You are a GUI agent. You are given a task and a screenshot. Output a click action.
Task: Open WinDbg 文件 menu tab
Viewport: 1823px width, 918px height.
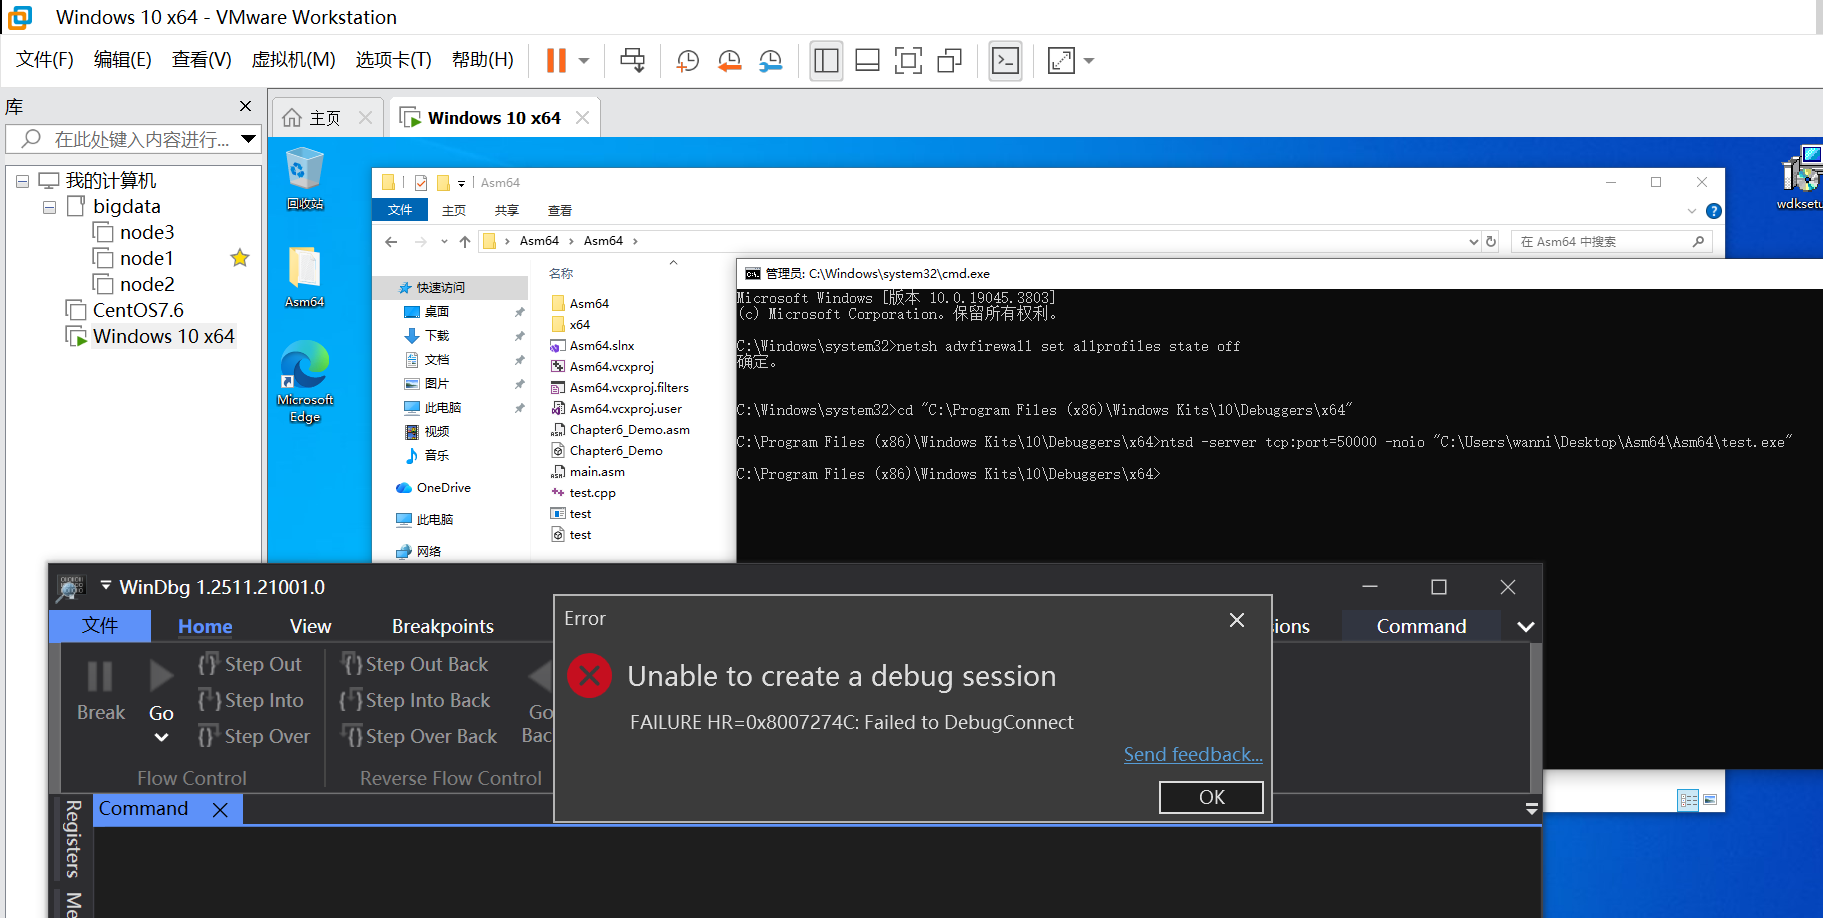(100, 626)
